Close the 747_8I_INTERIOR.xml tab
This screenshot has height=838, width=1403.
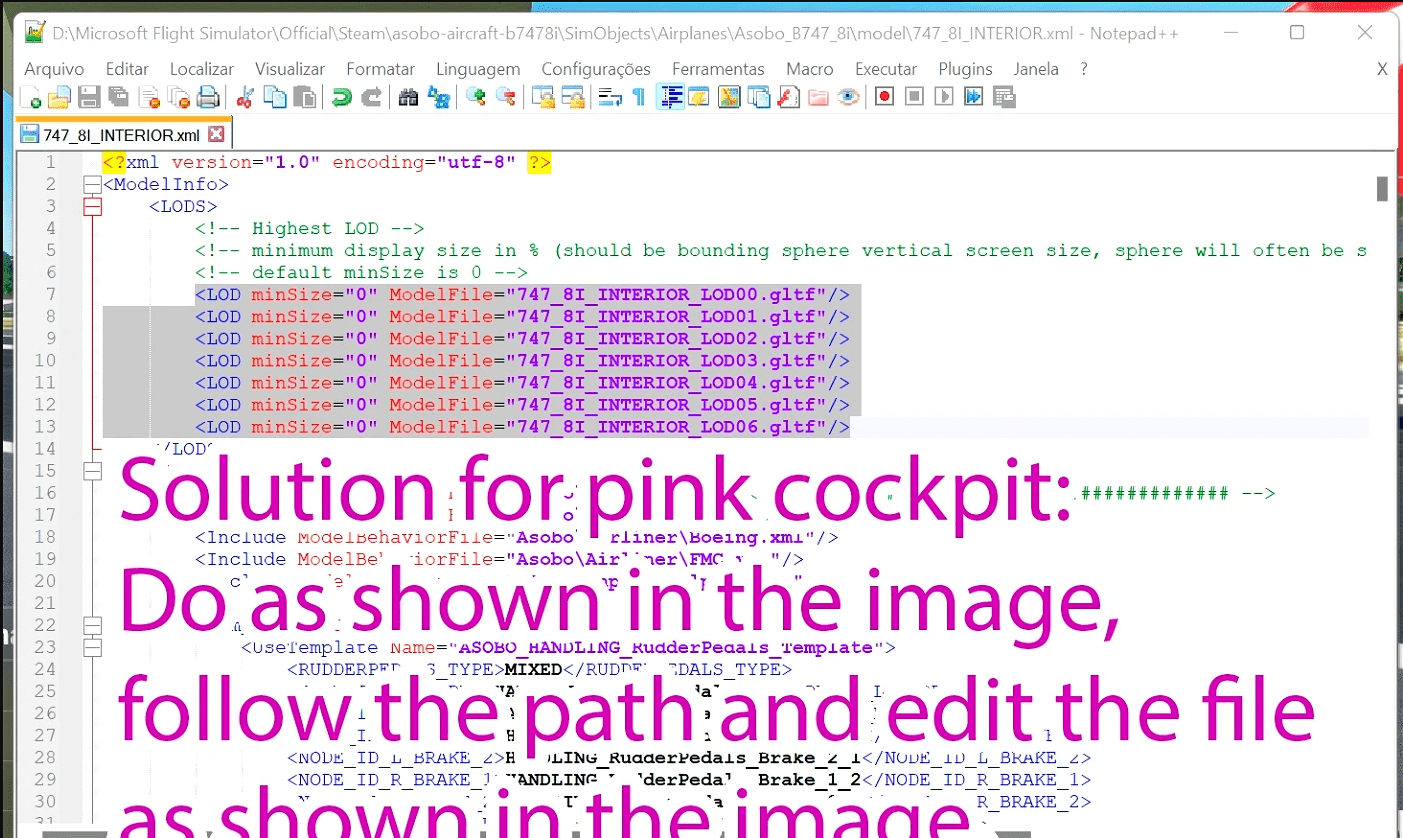click(x=215, y=134)
